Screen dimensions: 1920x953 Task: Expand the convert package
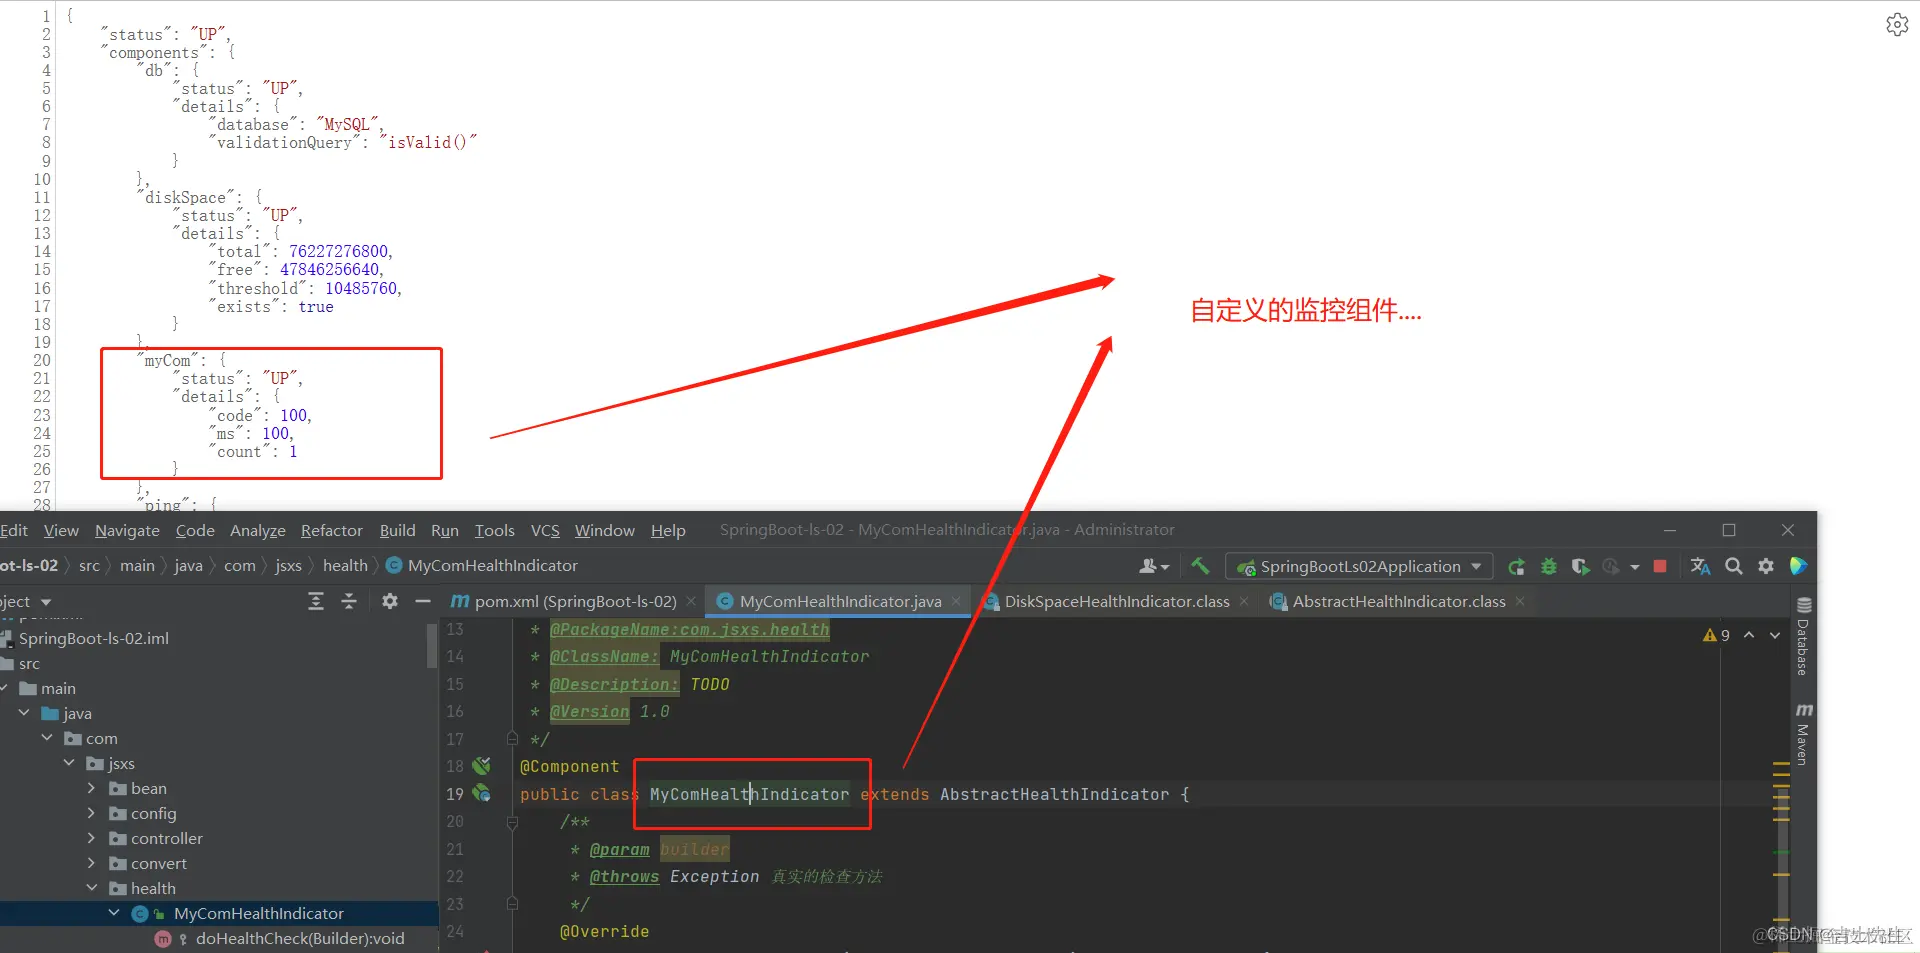91,863
